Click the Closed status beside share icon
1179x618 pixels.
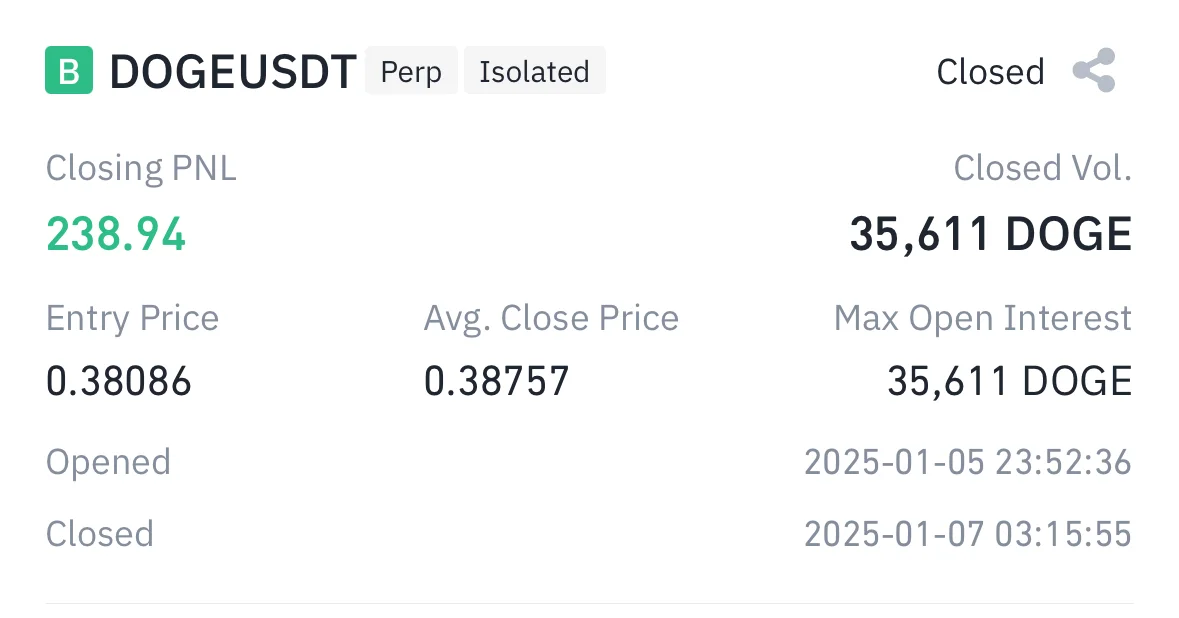pyautogui.click(x=990, y=72)
